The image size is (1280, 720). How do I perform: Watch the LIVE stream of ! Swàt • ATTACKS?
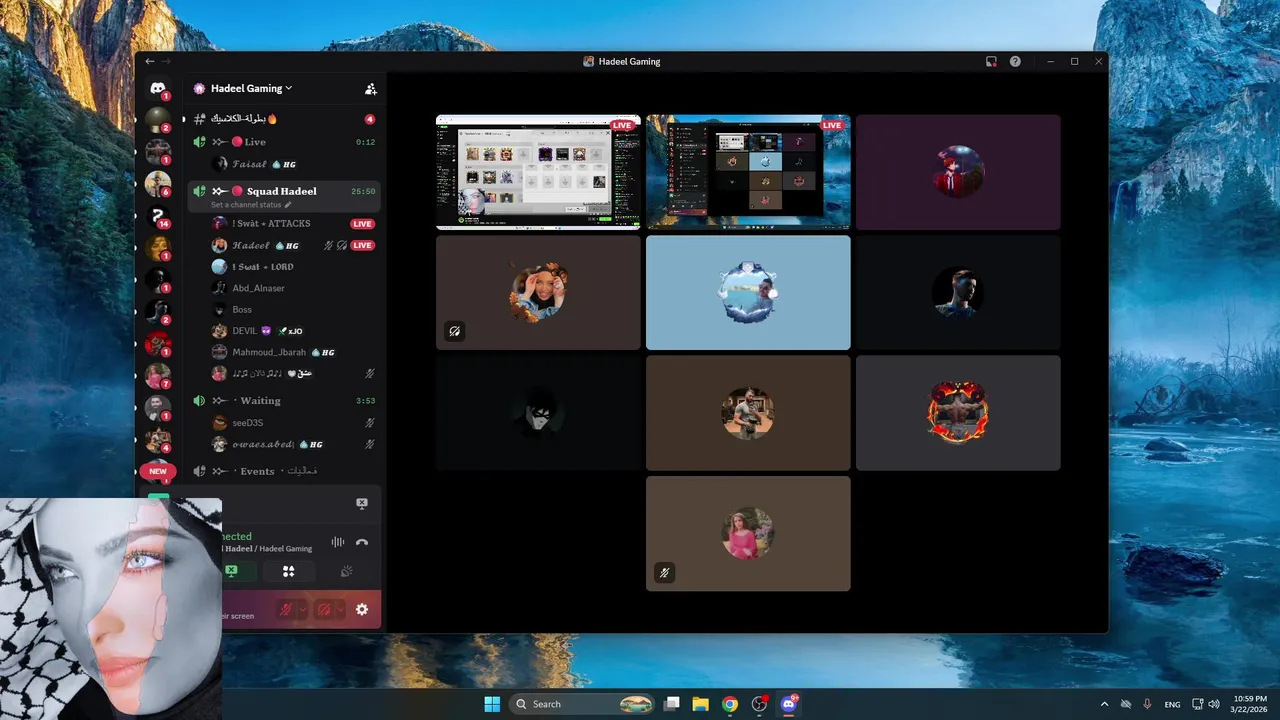pyautogui.click(x=362, y=224)
